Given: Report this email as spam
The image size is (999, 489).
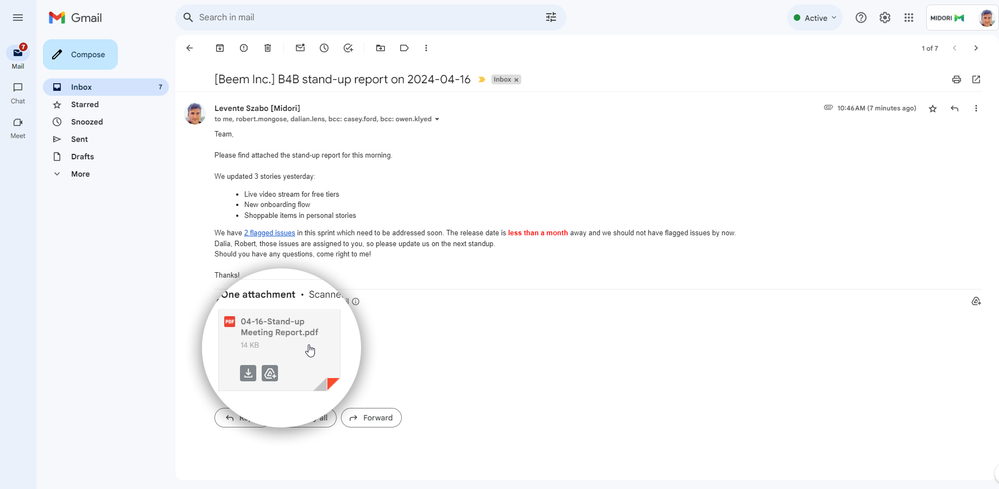Looking at the screenshot, I should [244, 48].
